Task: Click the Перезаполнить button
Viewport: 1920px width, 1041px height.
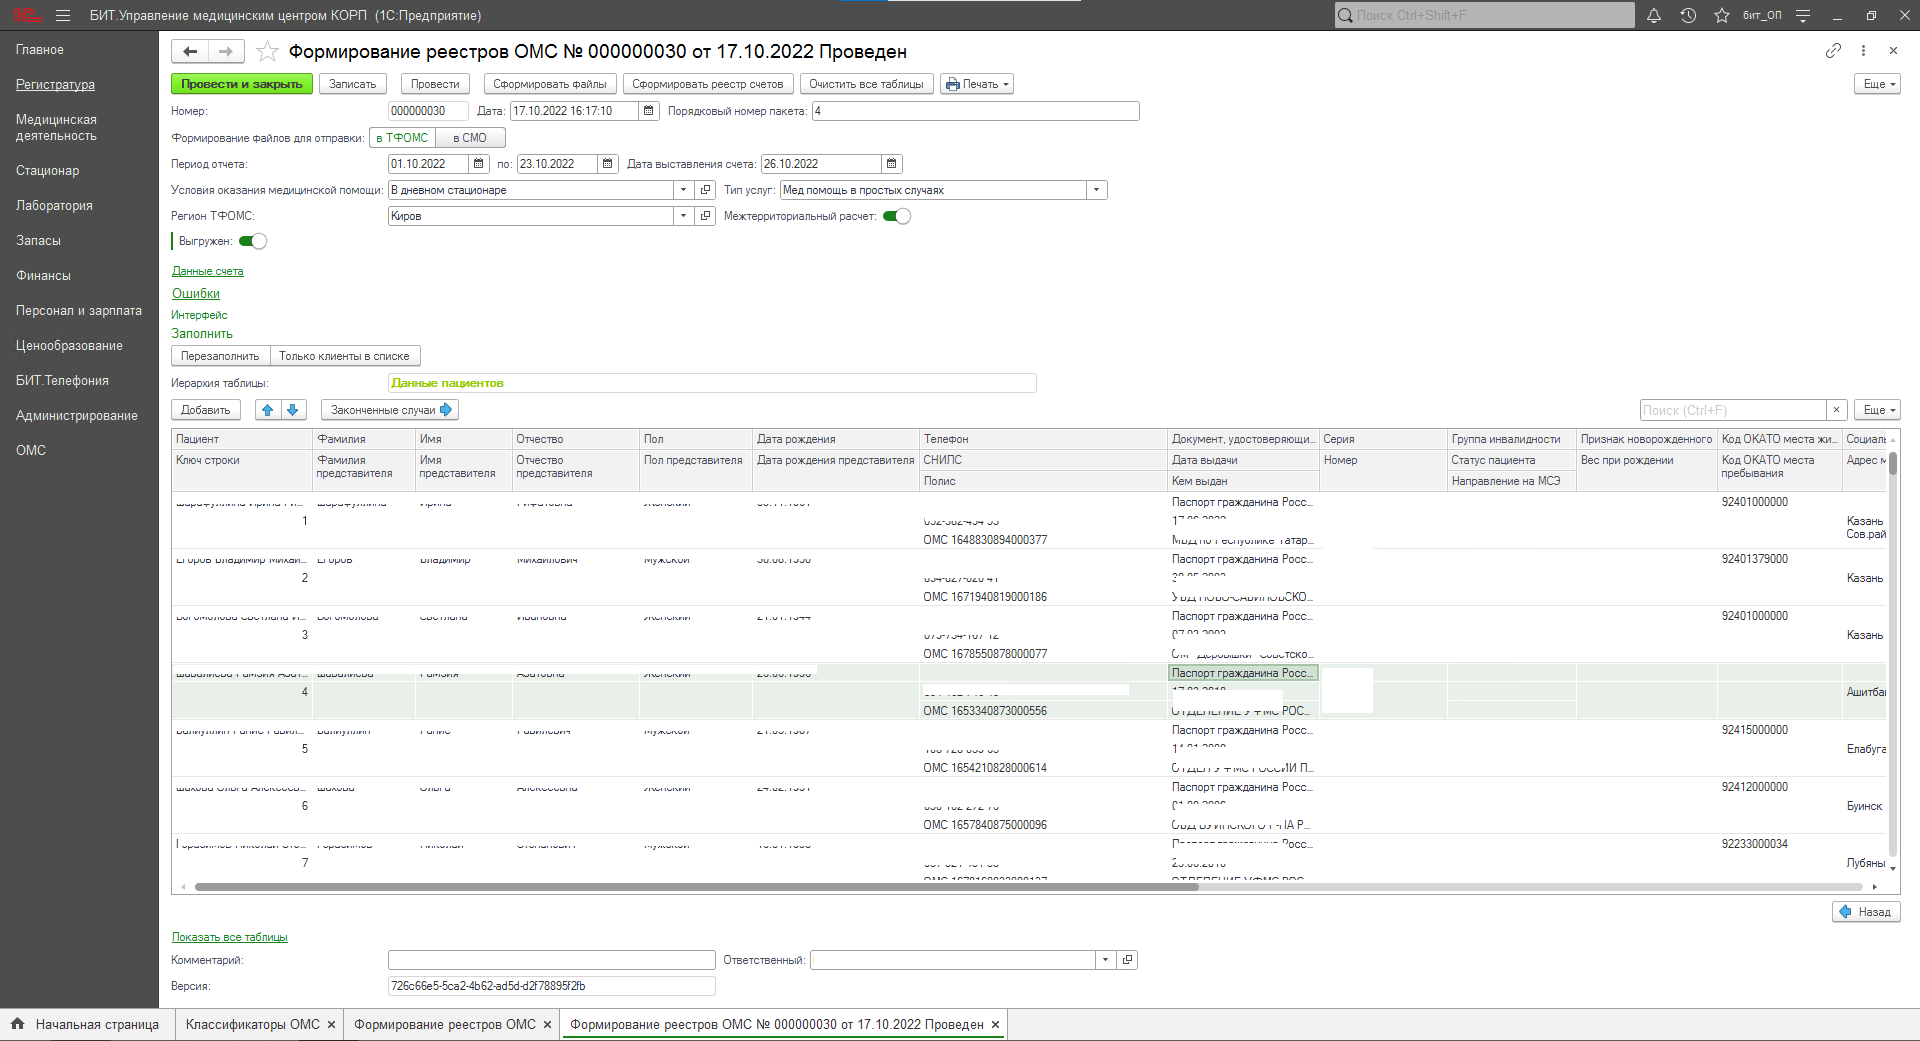Action: pos(220,356)
